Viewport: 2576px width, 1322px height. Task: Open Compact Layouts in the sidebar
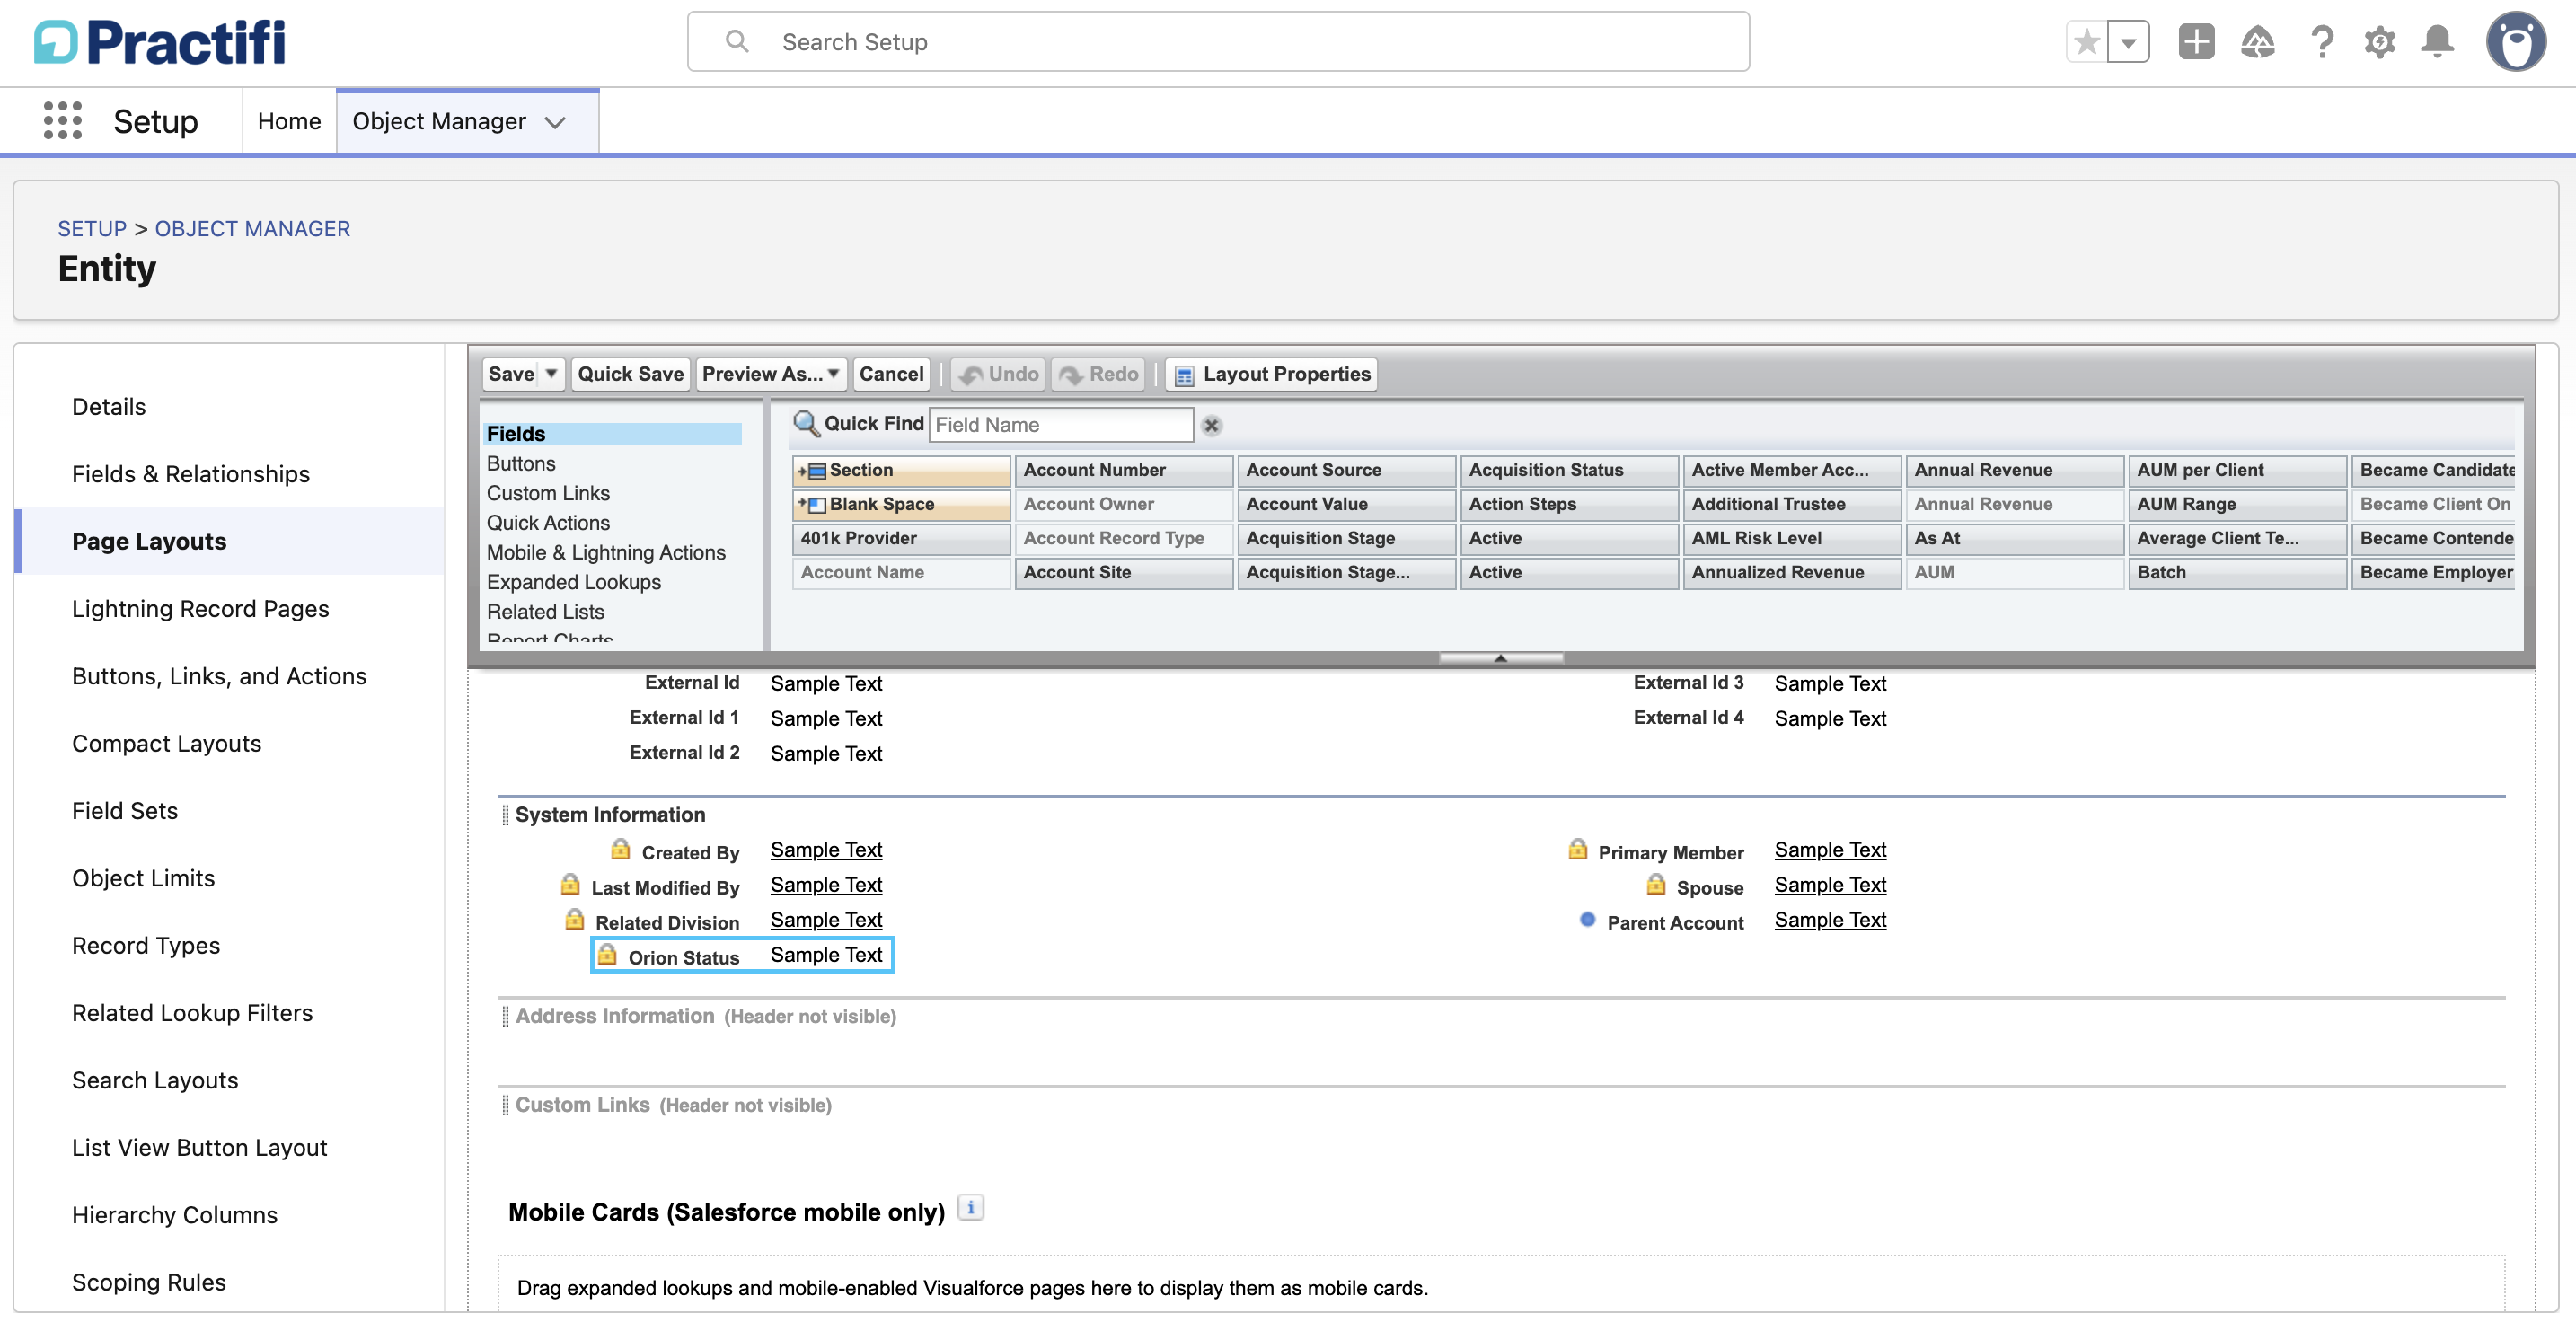(x=166, y=744)
